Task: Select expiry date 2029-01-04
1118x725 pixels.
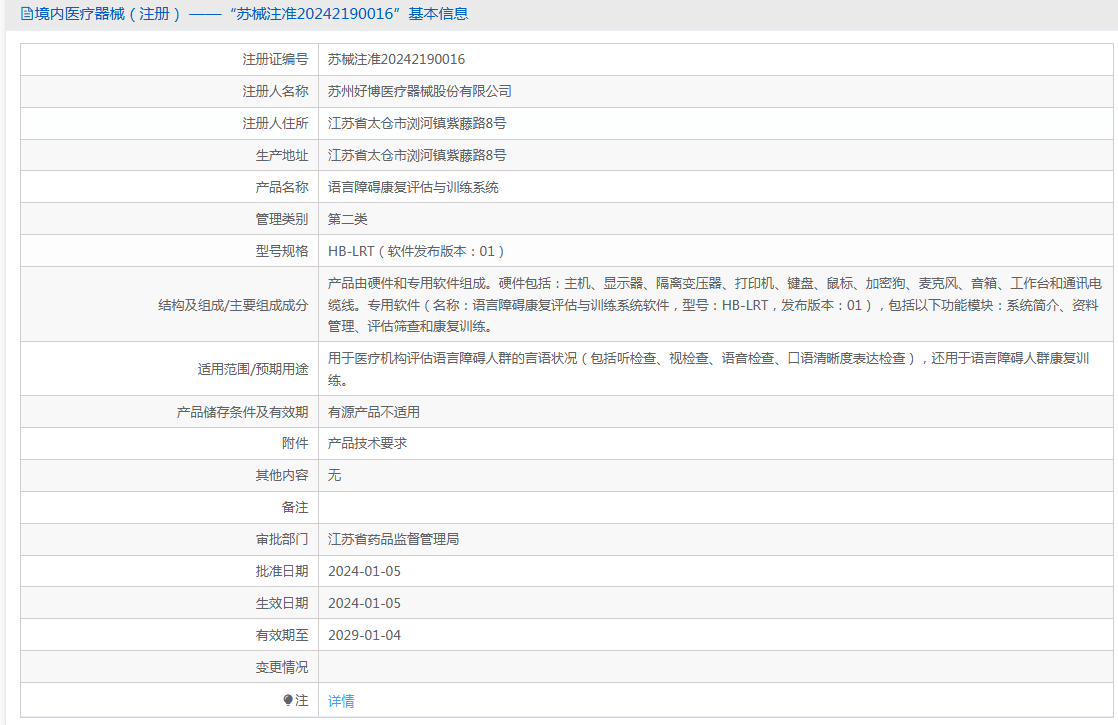Action: coord(364,635)
